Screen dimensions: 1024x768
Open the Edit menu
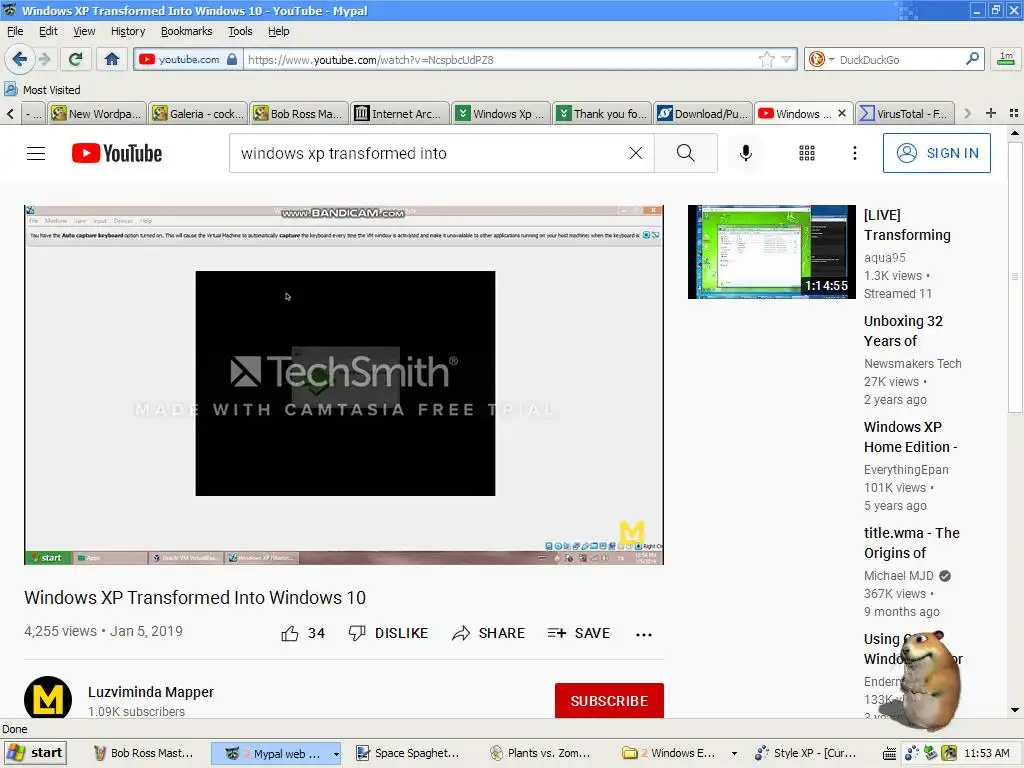(x=48, y=31)
